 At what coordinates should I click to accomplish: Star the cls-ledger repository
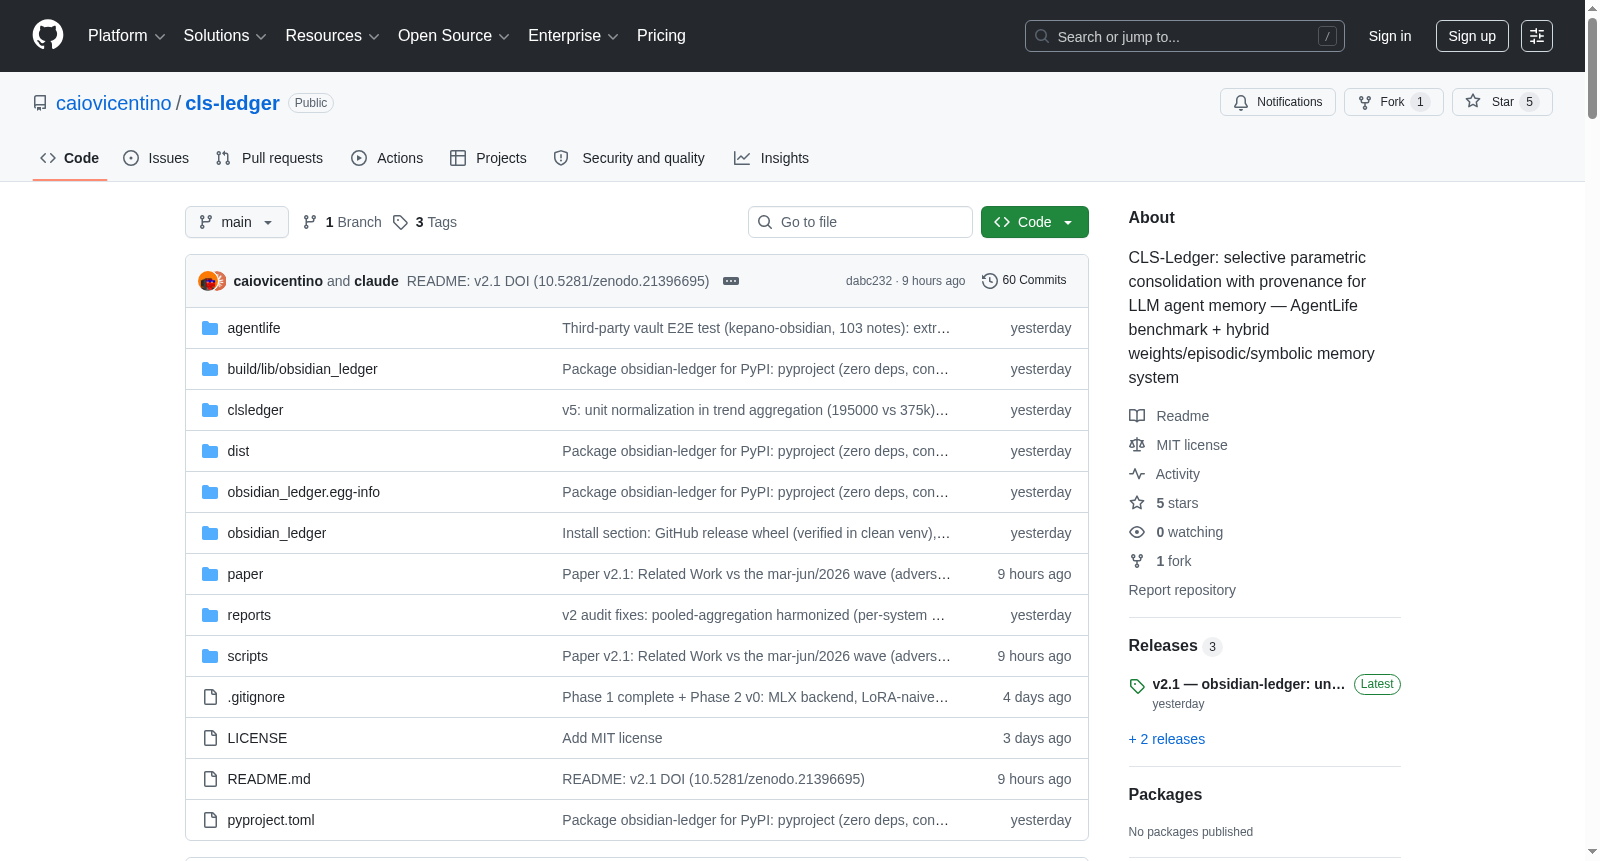click(x=1502, y=102)
